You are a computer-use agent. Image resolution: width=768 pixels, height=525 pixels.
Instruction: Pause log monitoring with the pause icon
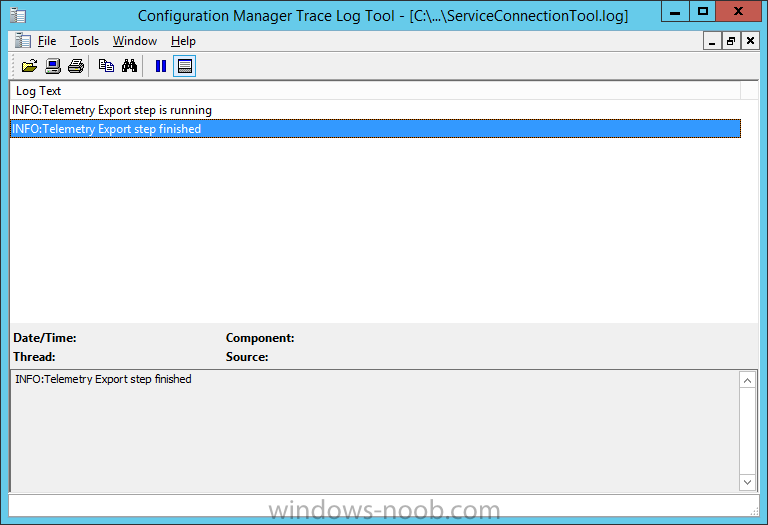(x=161, y=66)
